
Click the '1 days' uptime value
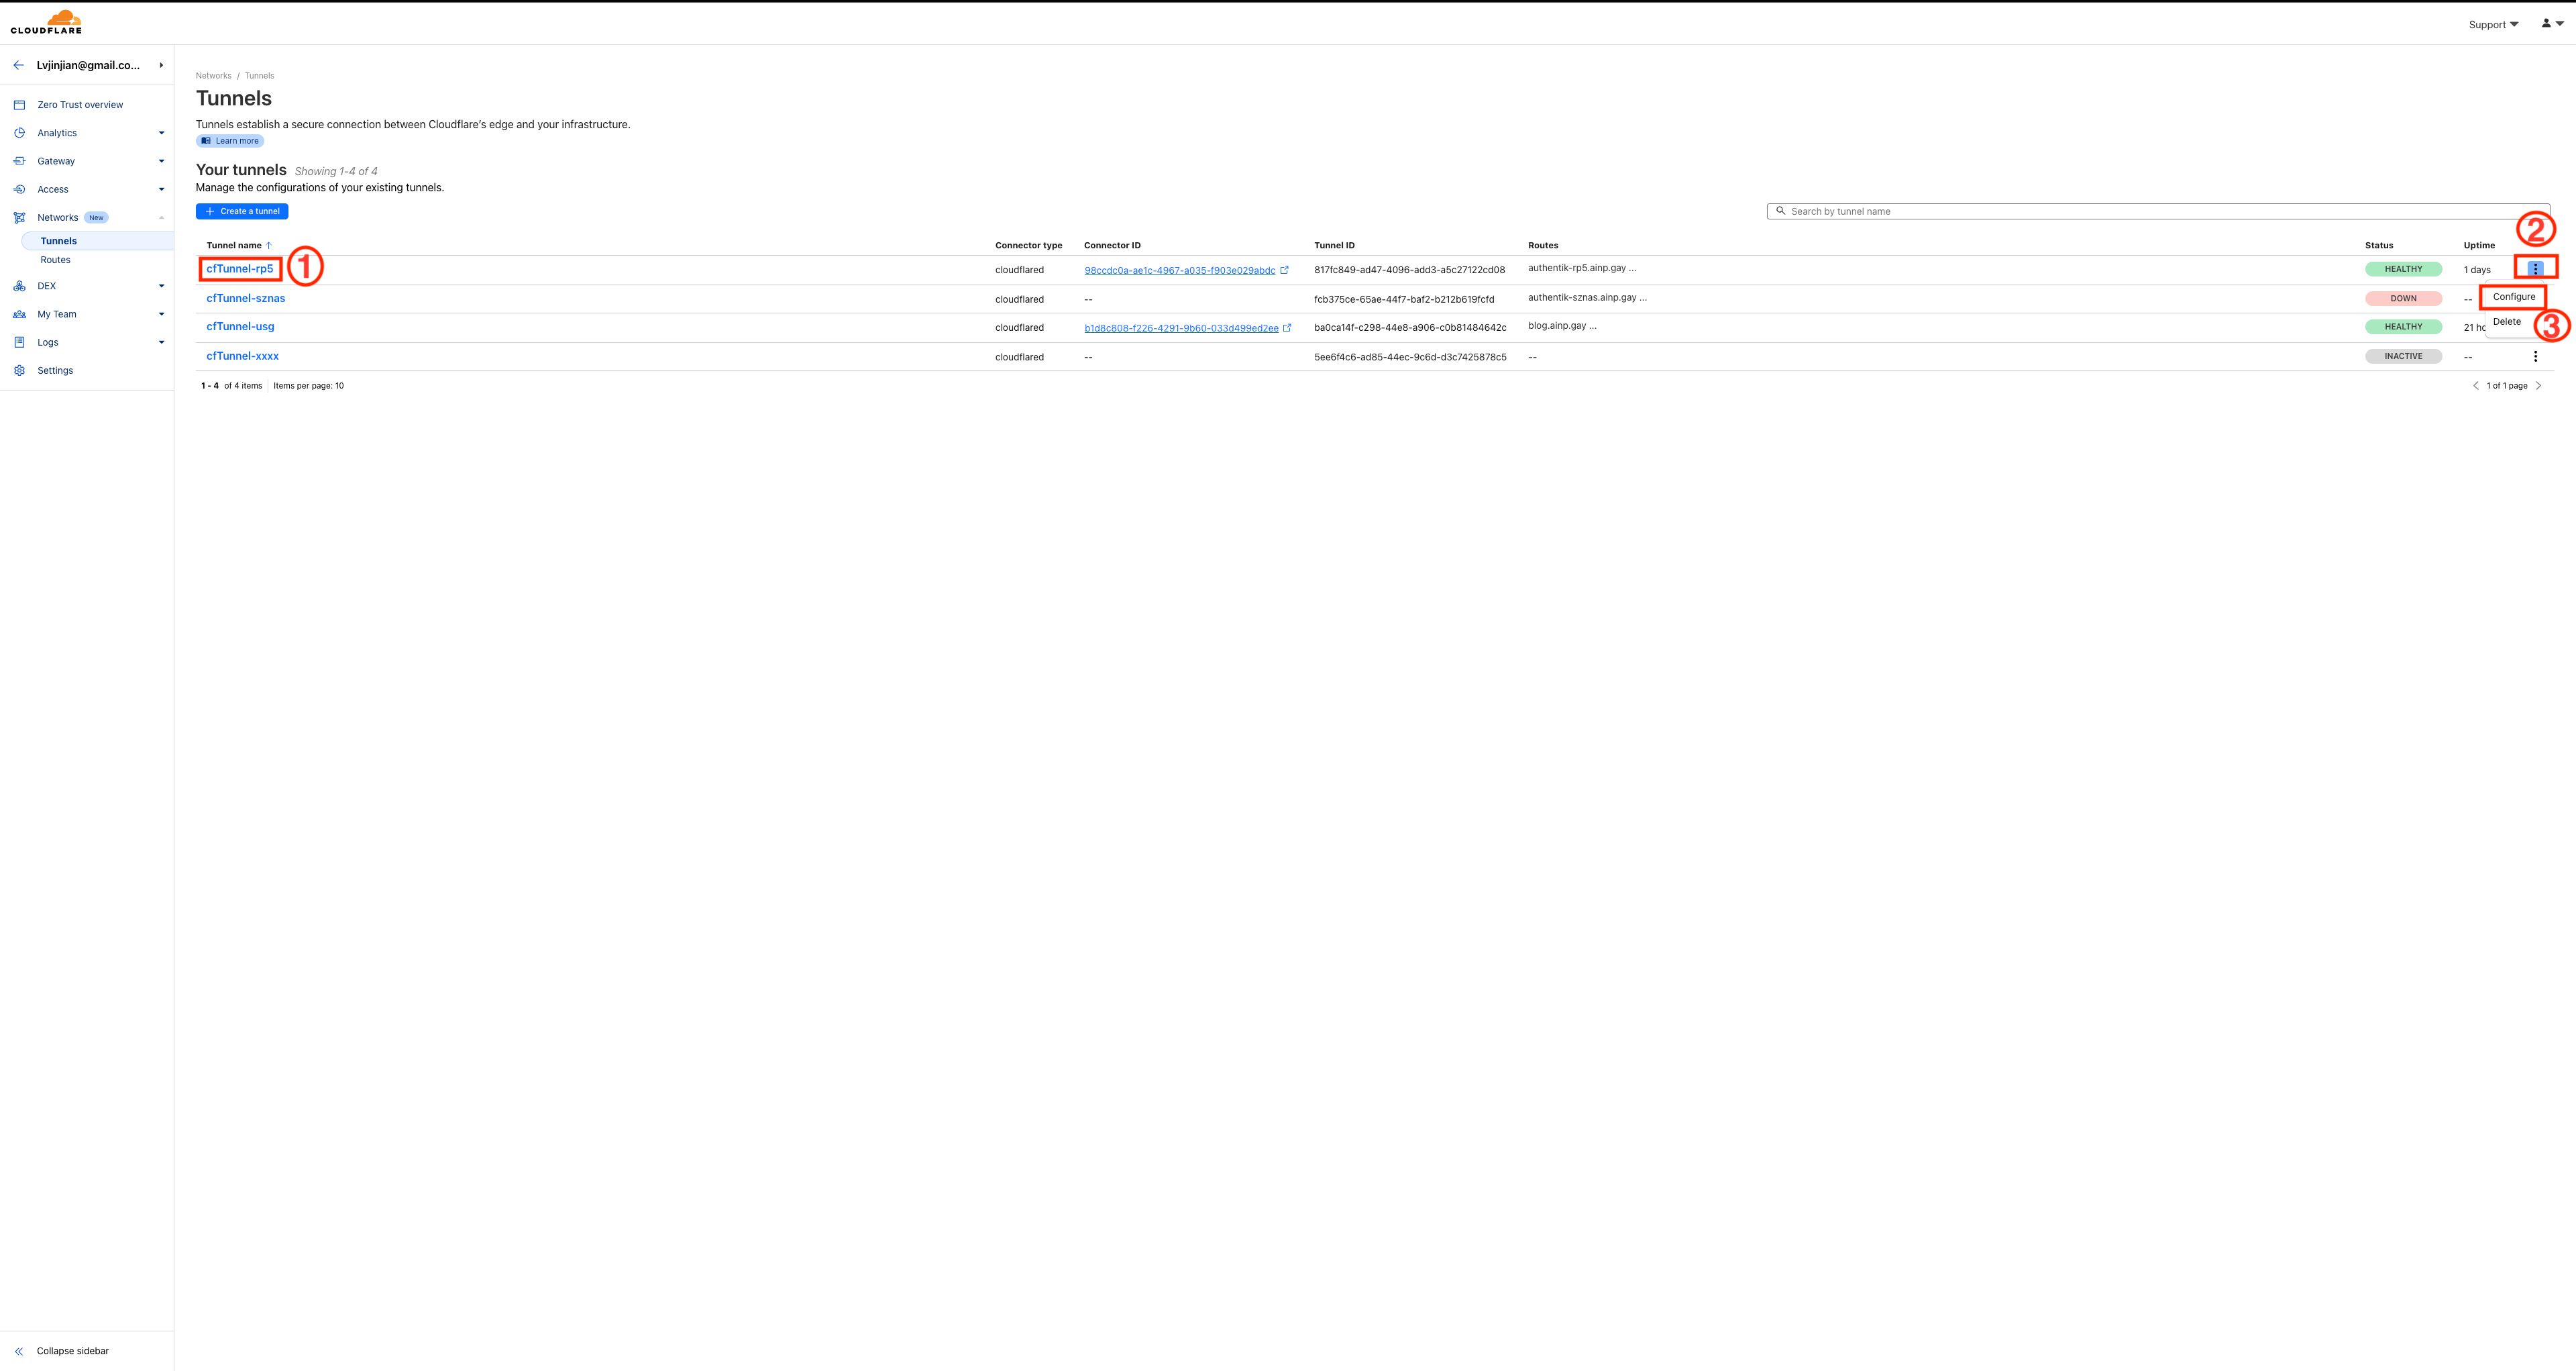pos(2477,270)
